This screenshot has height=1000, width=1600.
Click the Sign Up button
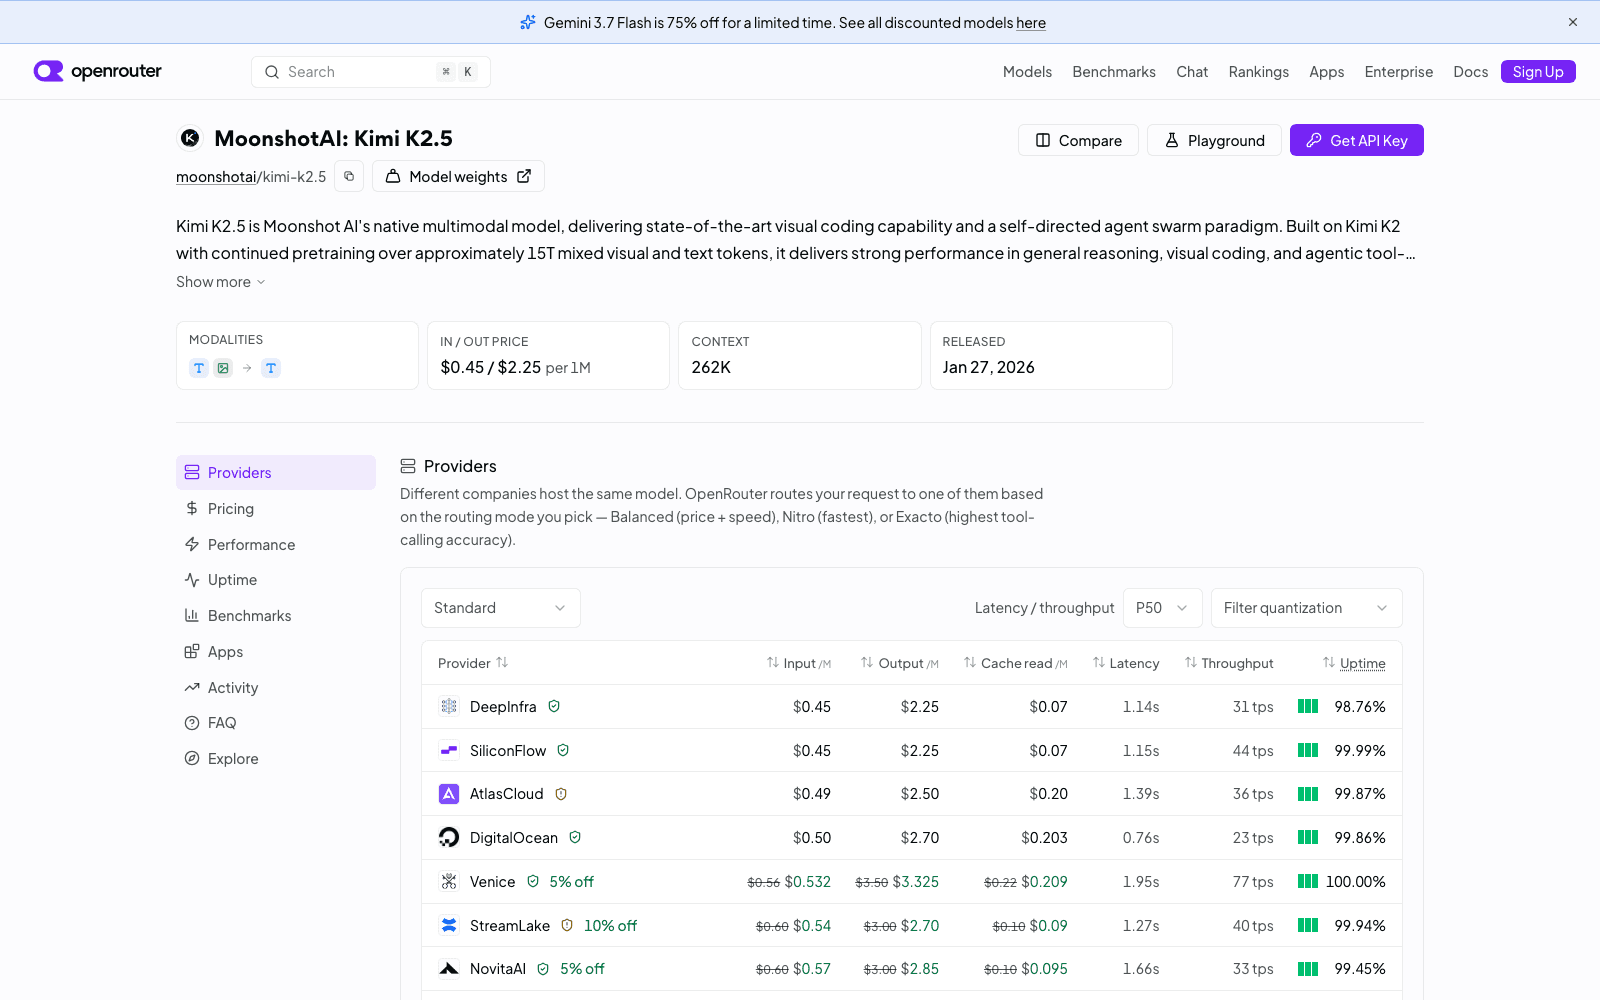[x=1538, y=72]
